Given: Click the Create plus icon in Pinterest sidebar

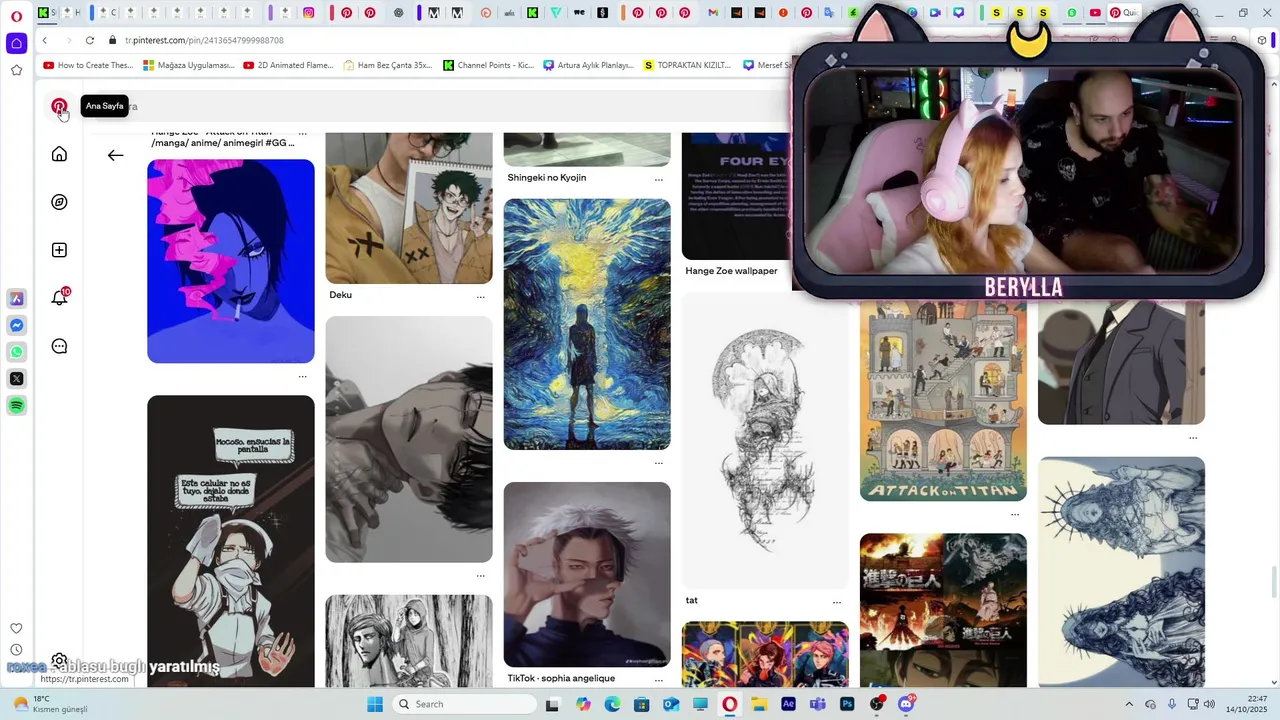Looking at the screenshot, I should (x=59, y=250).
